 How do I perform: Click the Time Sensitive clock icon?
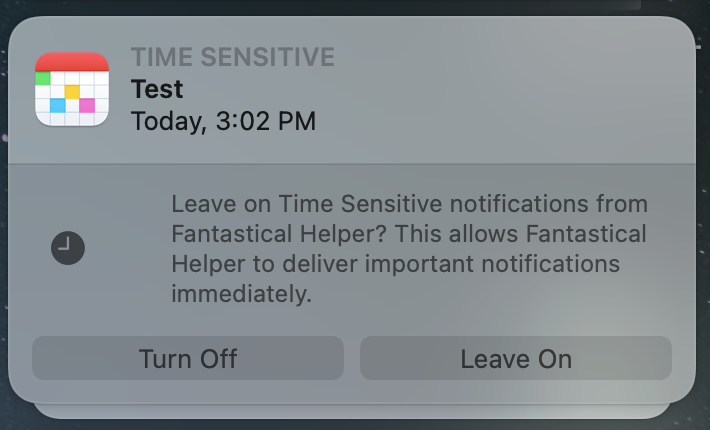68,247
